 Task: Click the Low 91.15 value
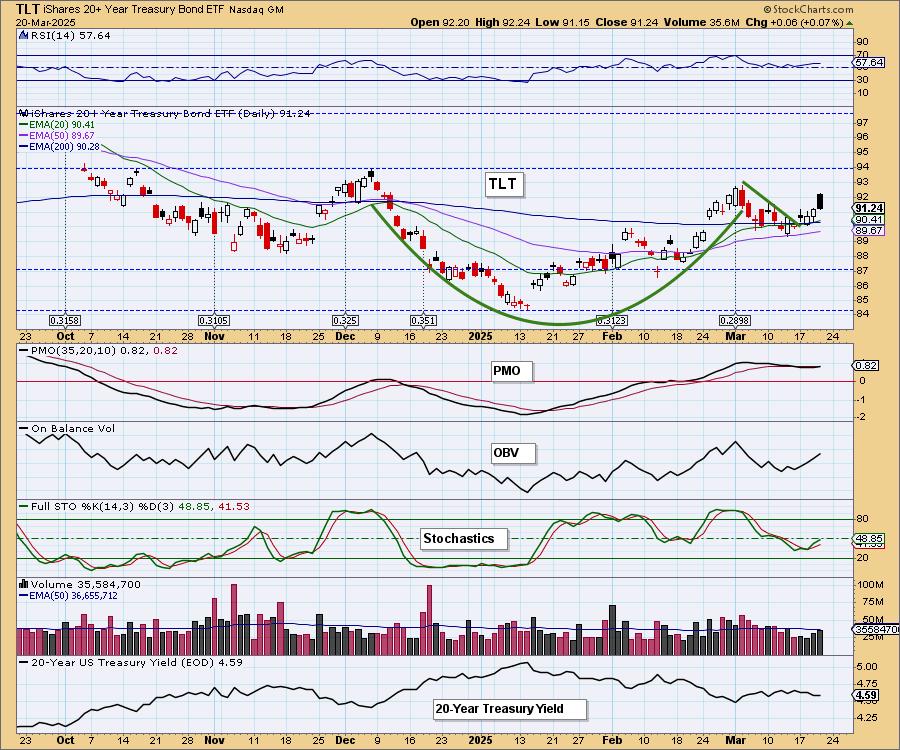coord(562,22)
